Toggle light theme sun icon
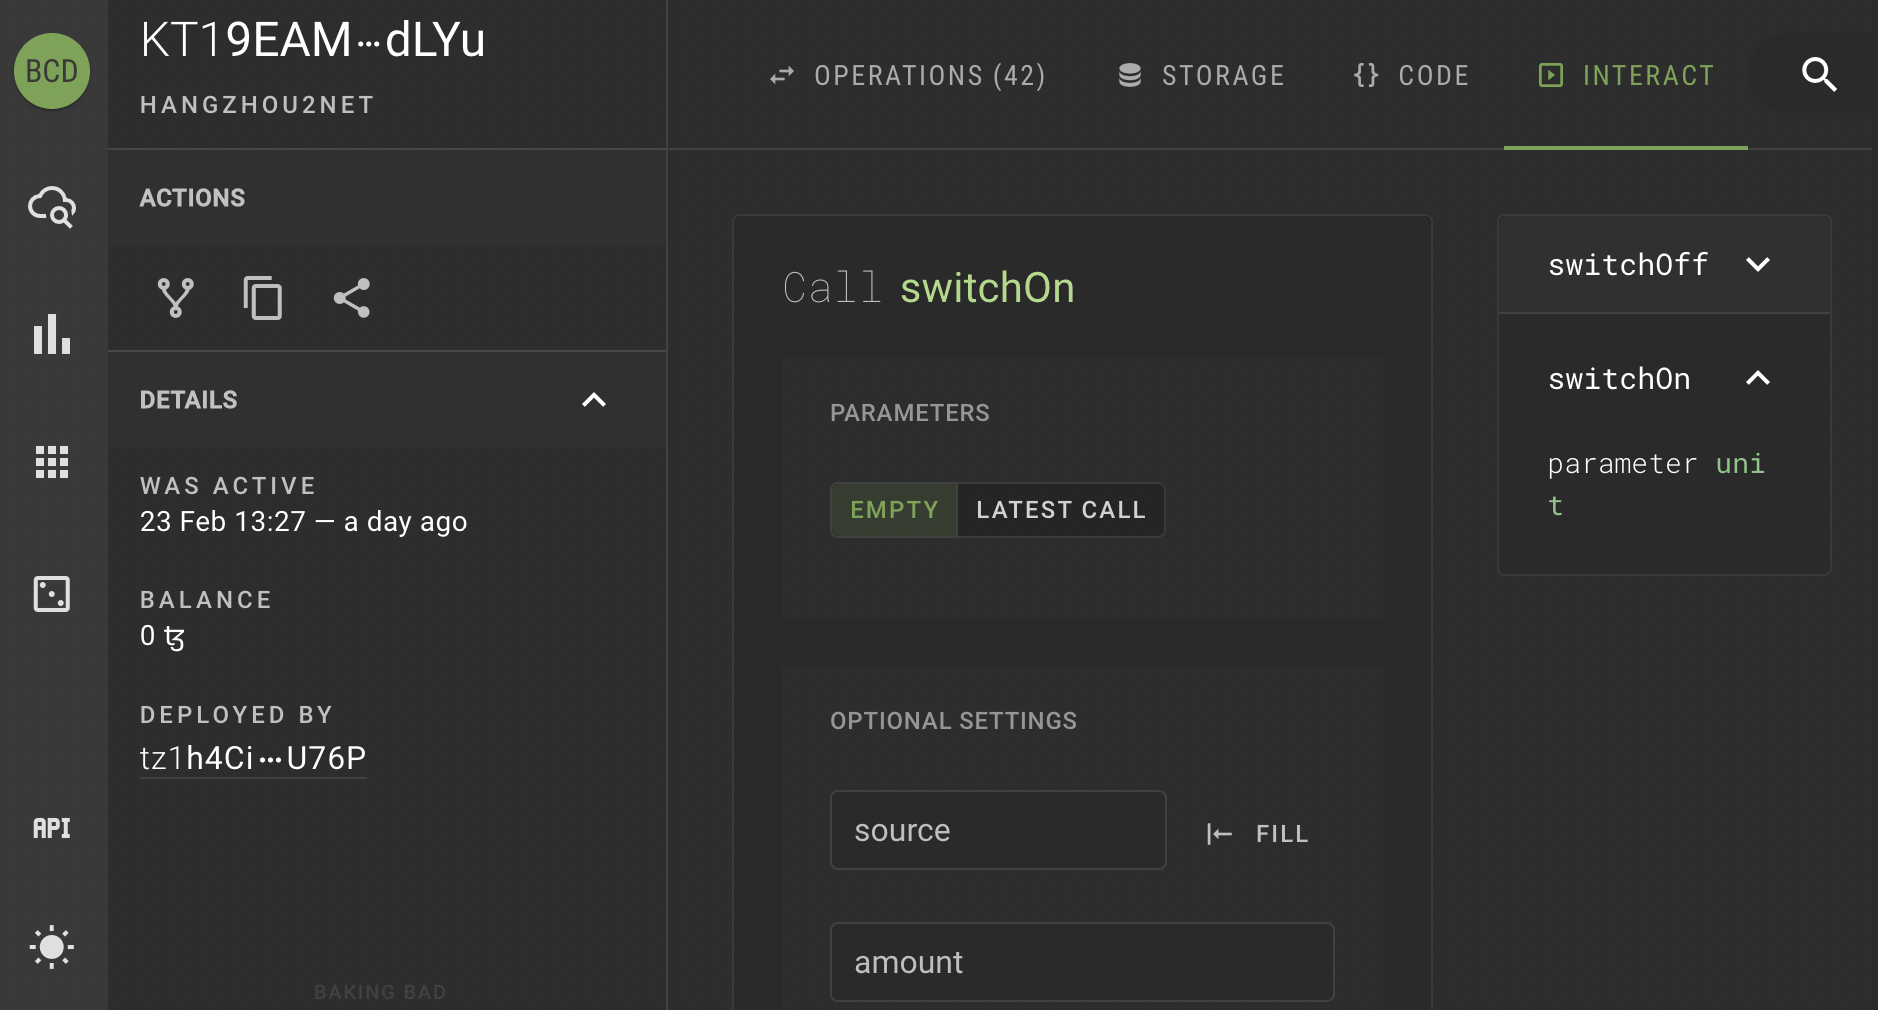The width and height of the screenshot is (1878, 1010). (52, 946)
